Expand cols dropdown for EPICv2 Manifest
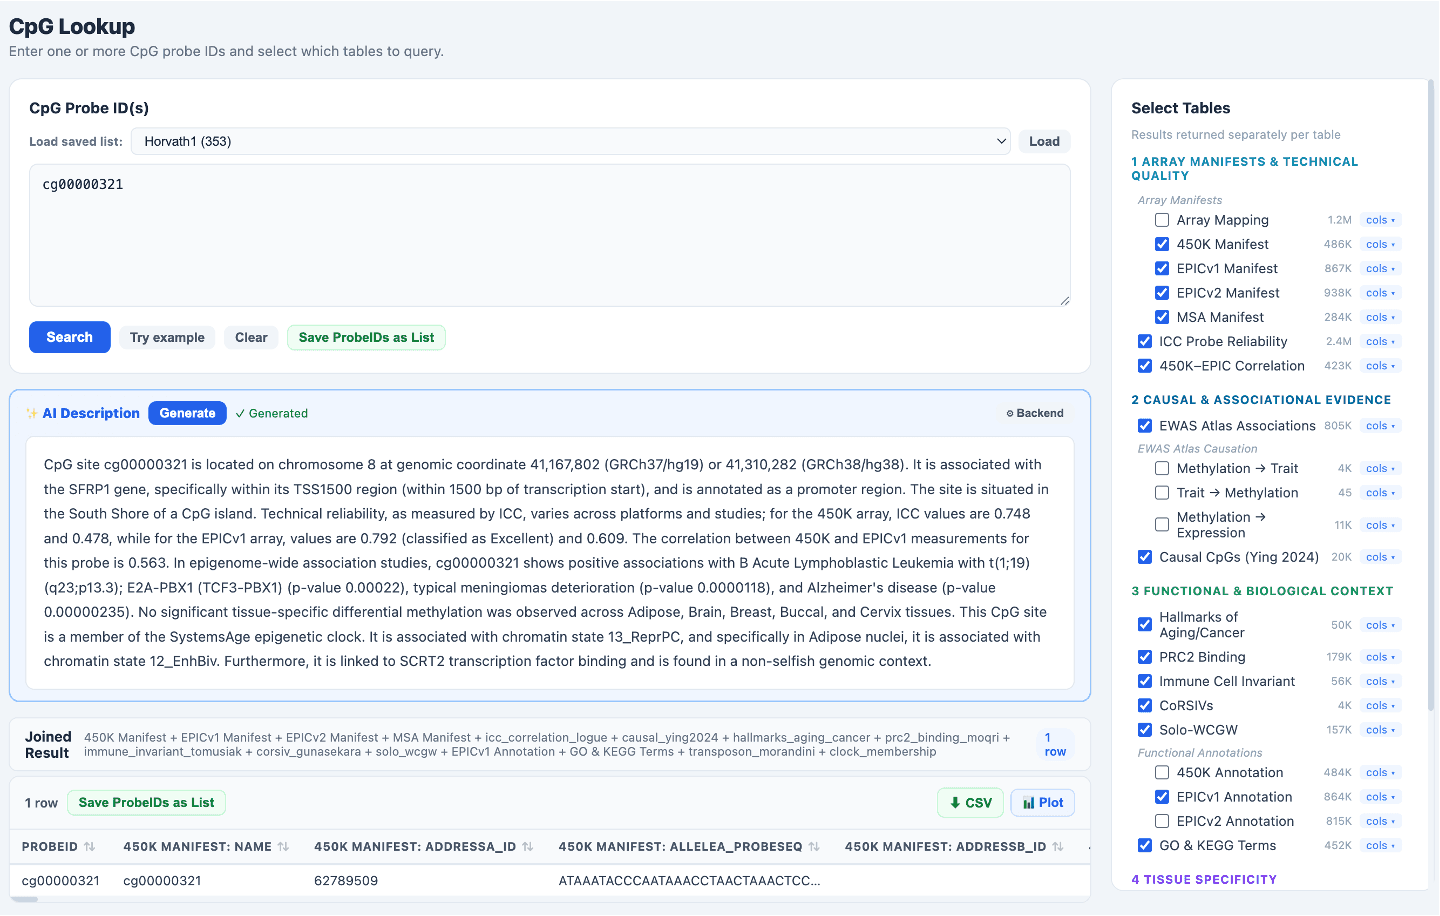Screen dimensions: 1440x916 1381,293
